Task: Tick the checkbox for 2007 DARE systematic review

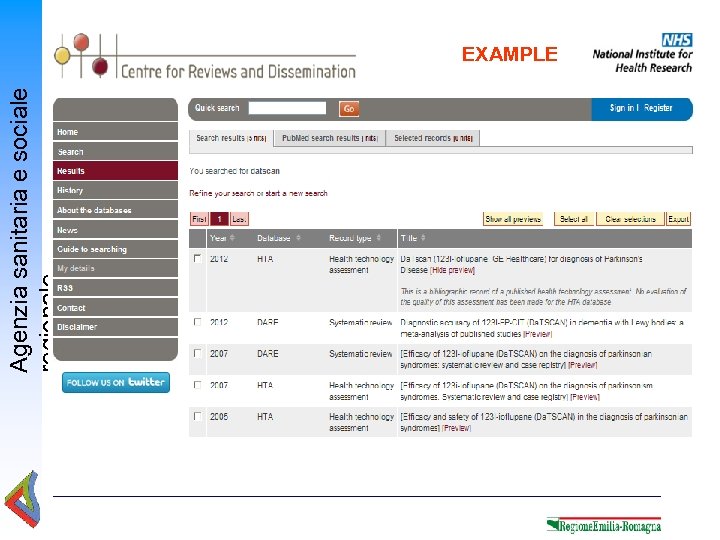Action: click(197, 353)
